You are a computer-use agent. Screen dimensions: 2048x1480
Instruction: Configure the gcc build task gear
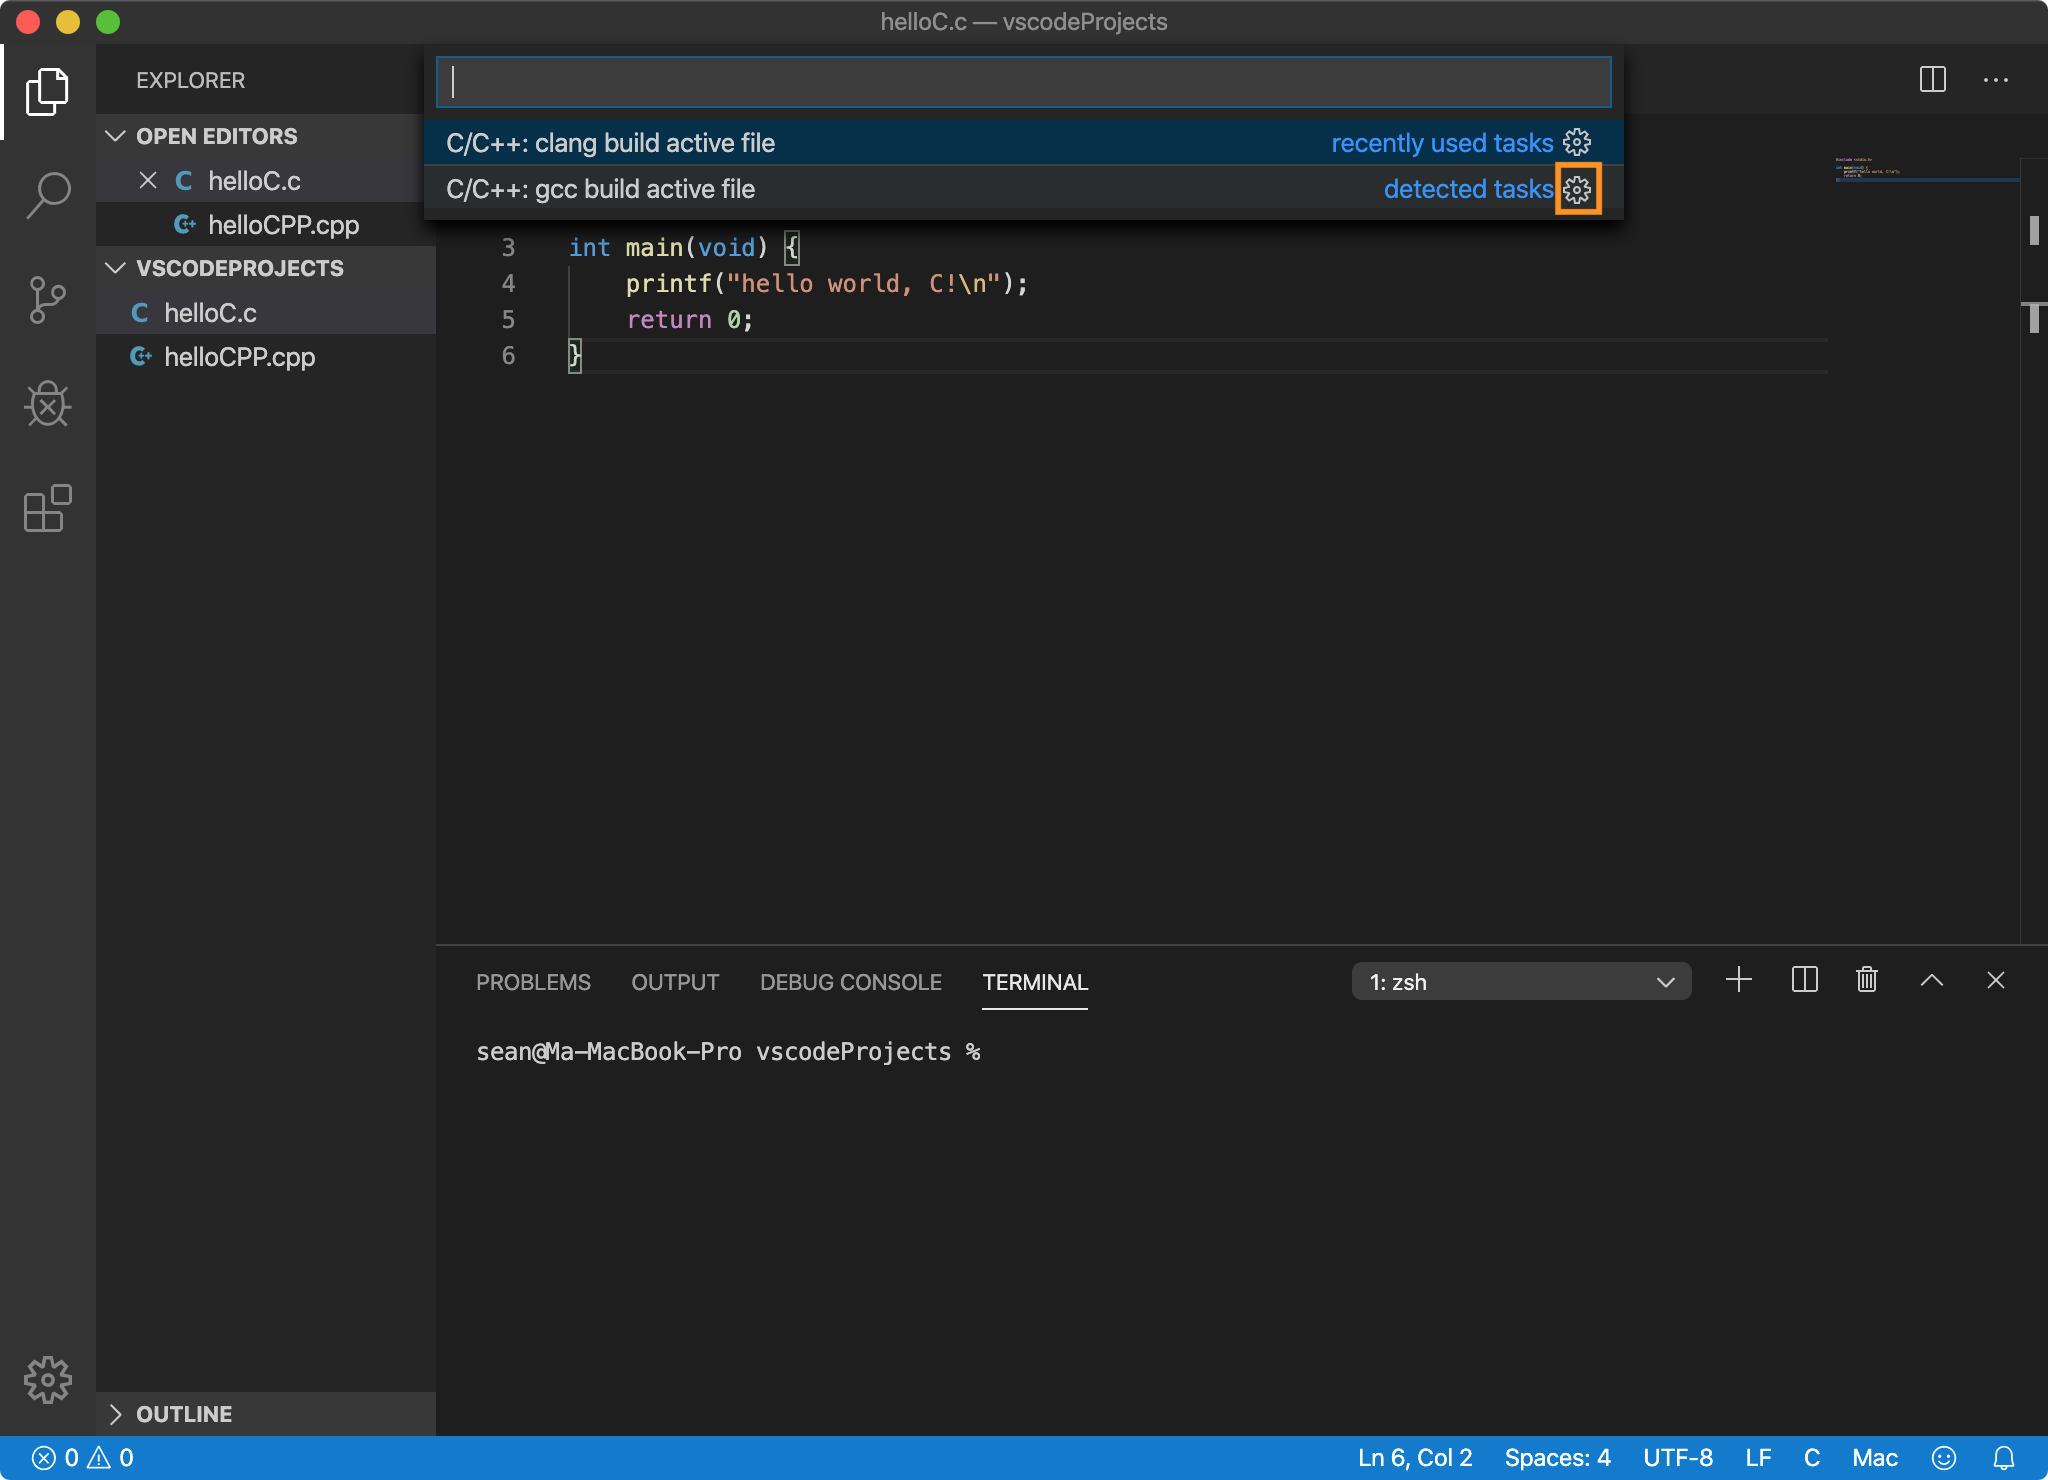click(x=1578, y=189)
